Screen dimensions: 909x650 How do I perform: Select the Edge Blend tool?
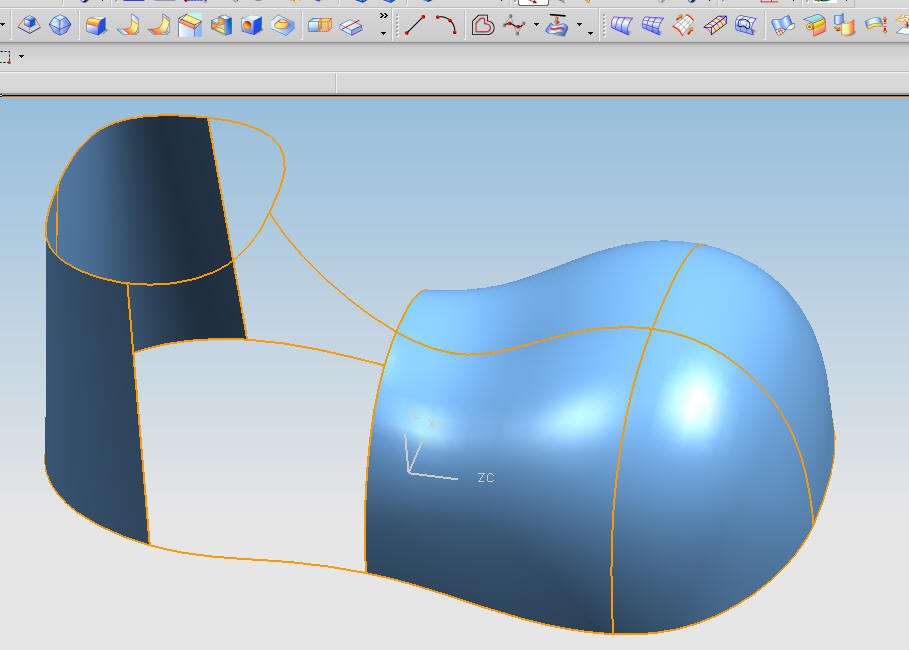click(96, 26)
